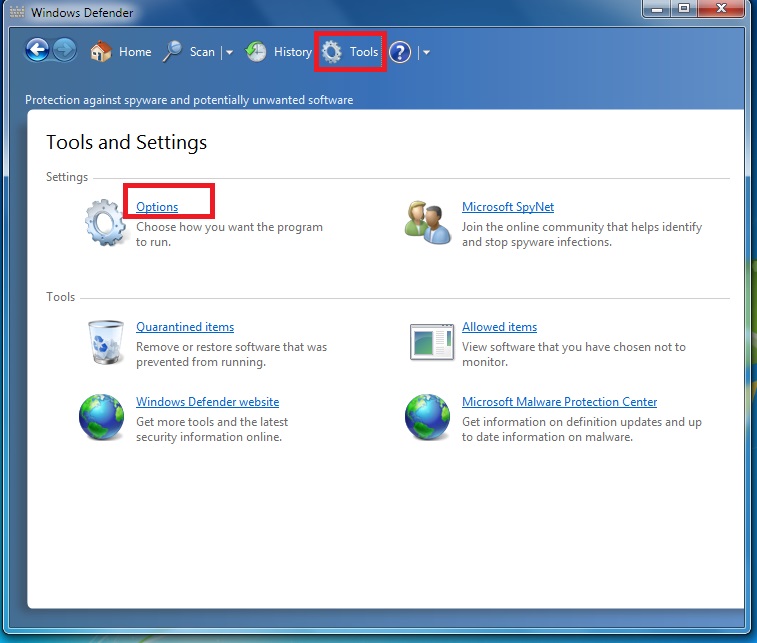Open the Home page label
Screen dimensions: 757x643
[x=135, y=52]
